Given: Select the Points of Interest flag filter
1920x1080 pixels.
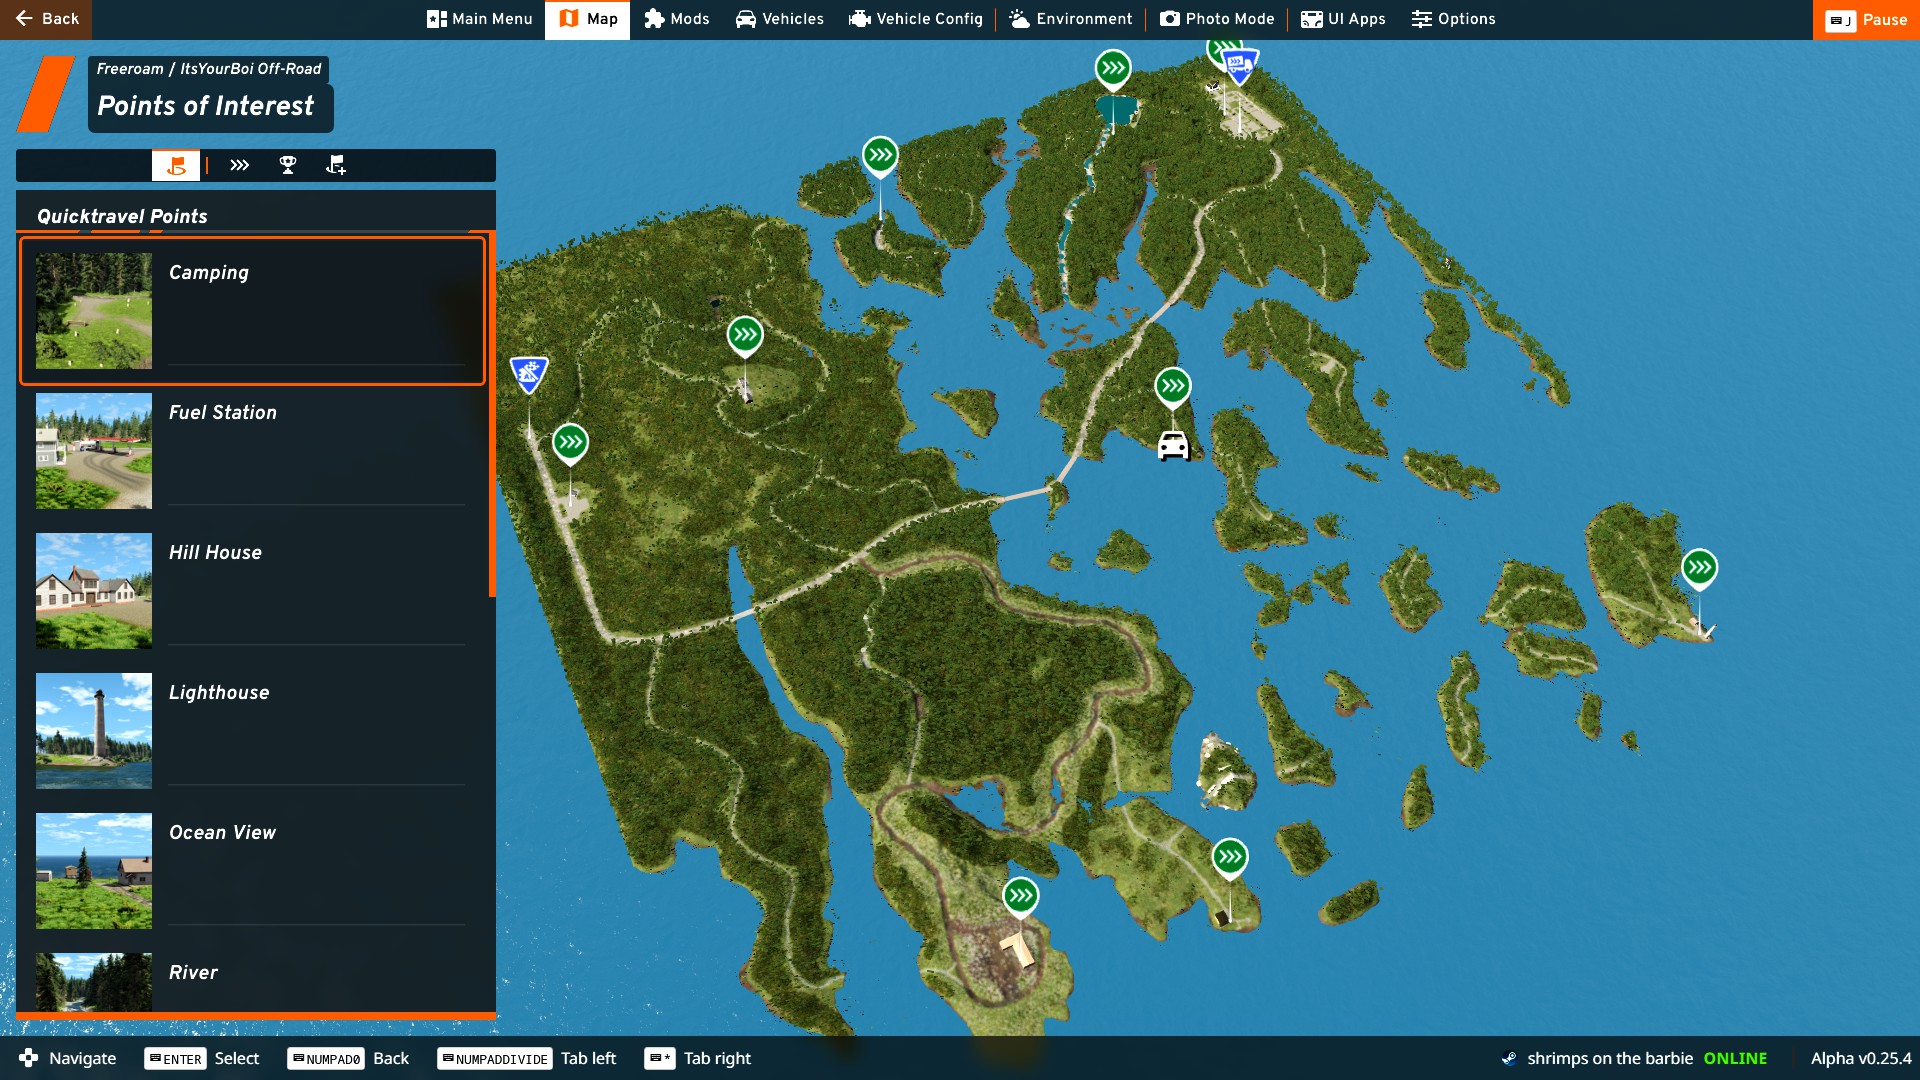Looking at the screenshot, I should [176, 165].
